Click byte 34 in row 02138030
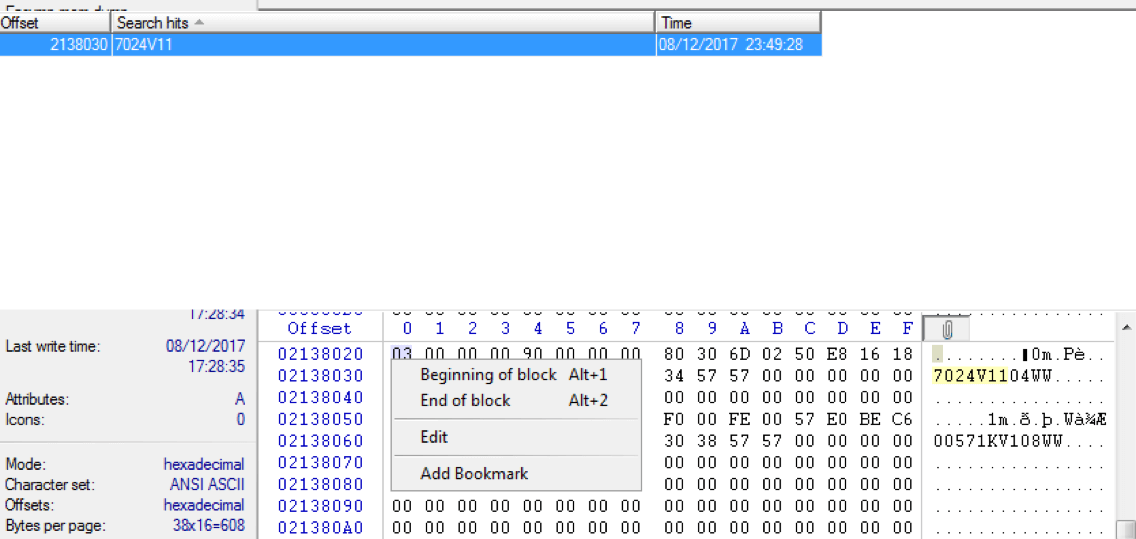 [x=674, y=376]
